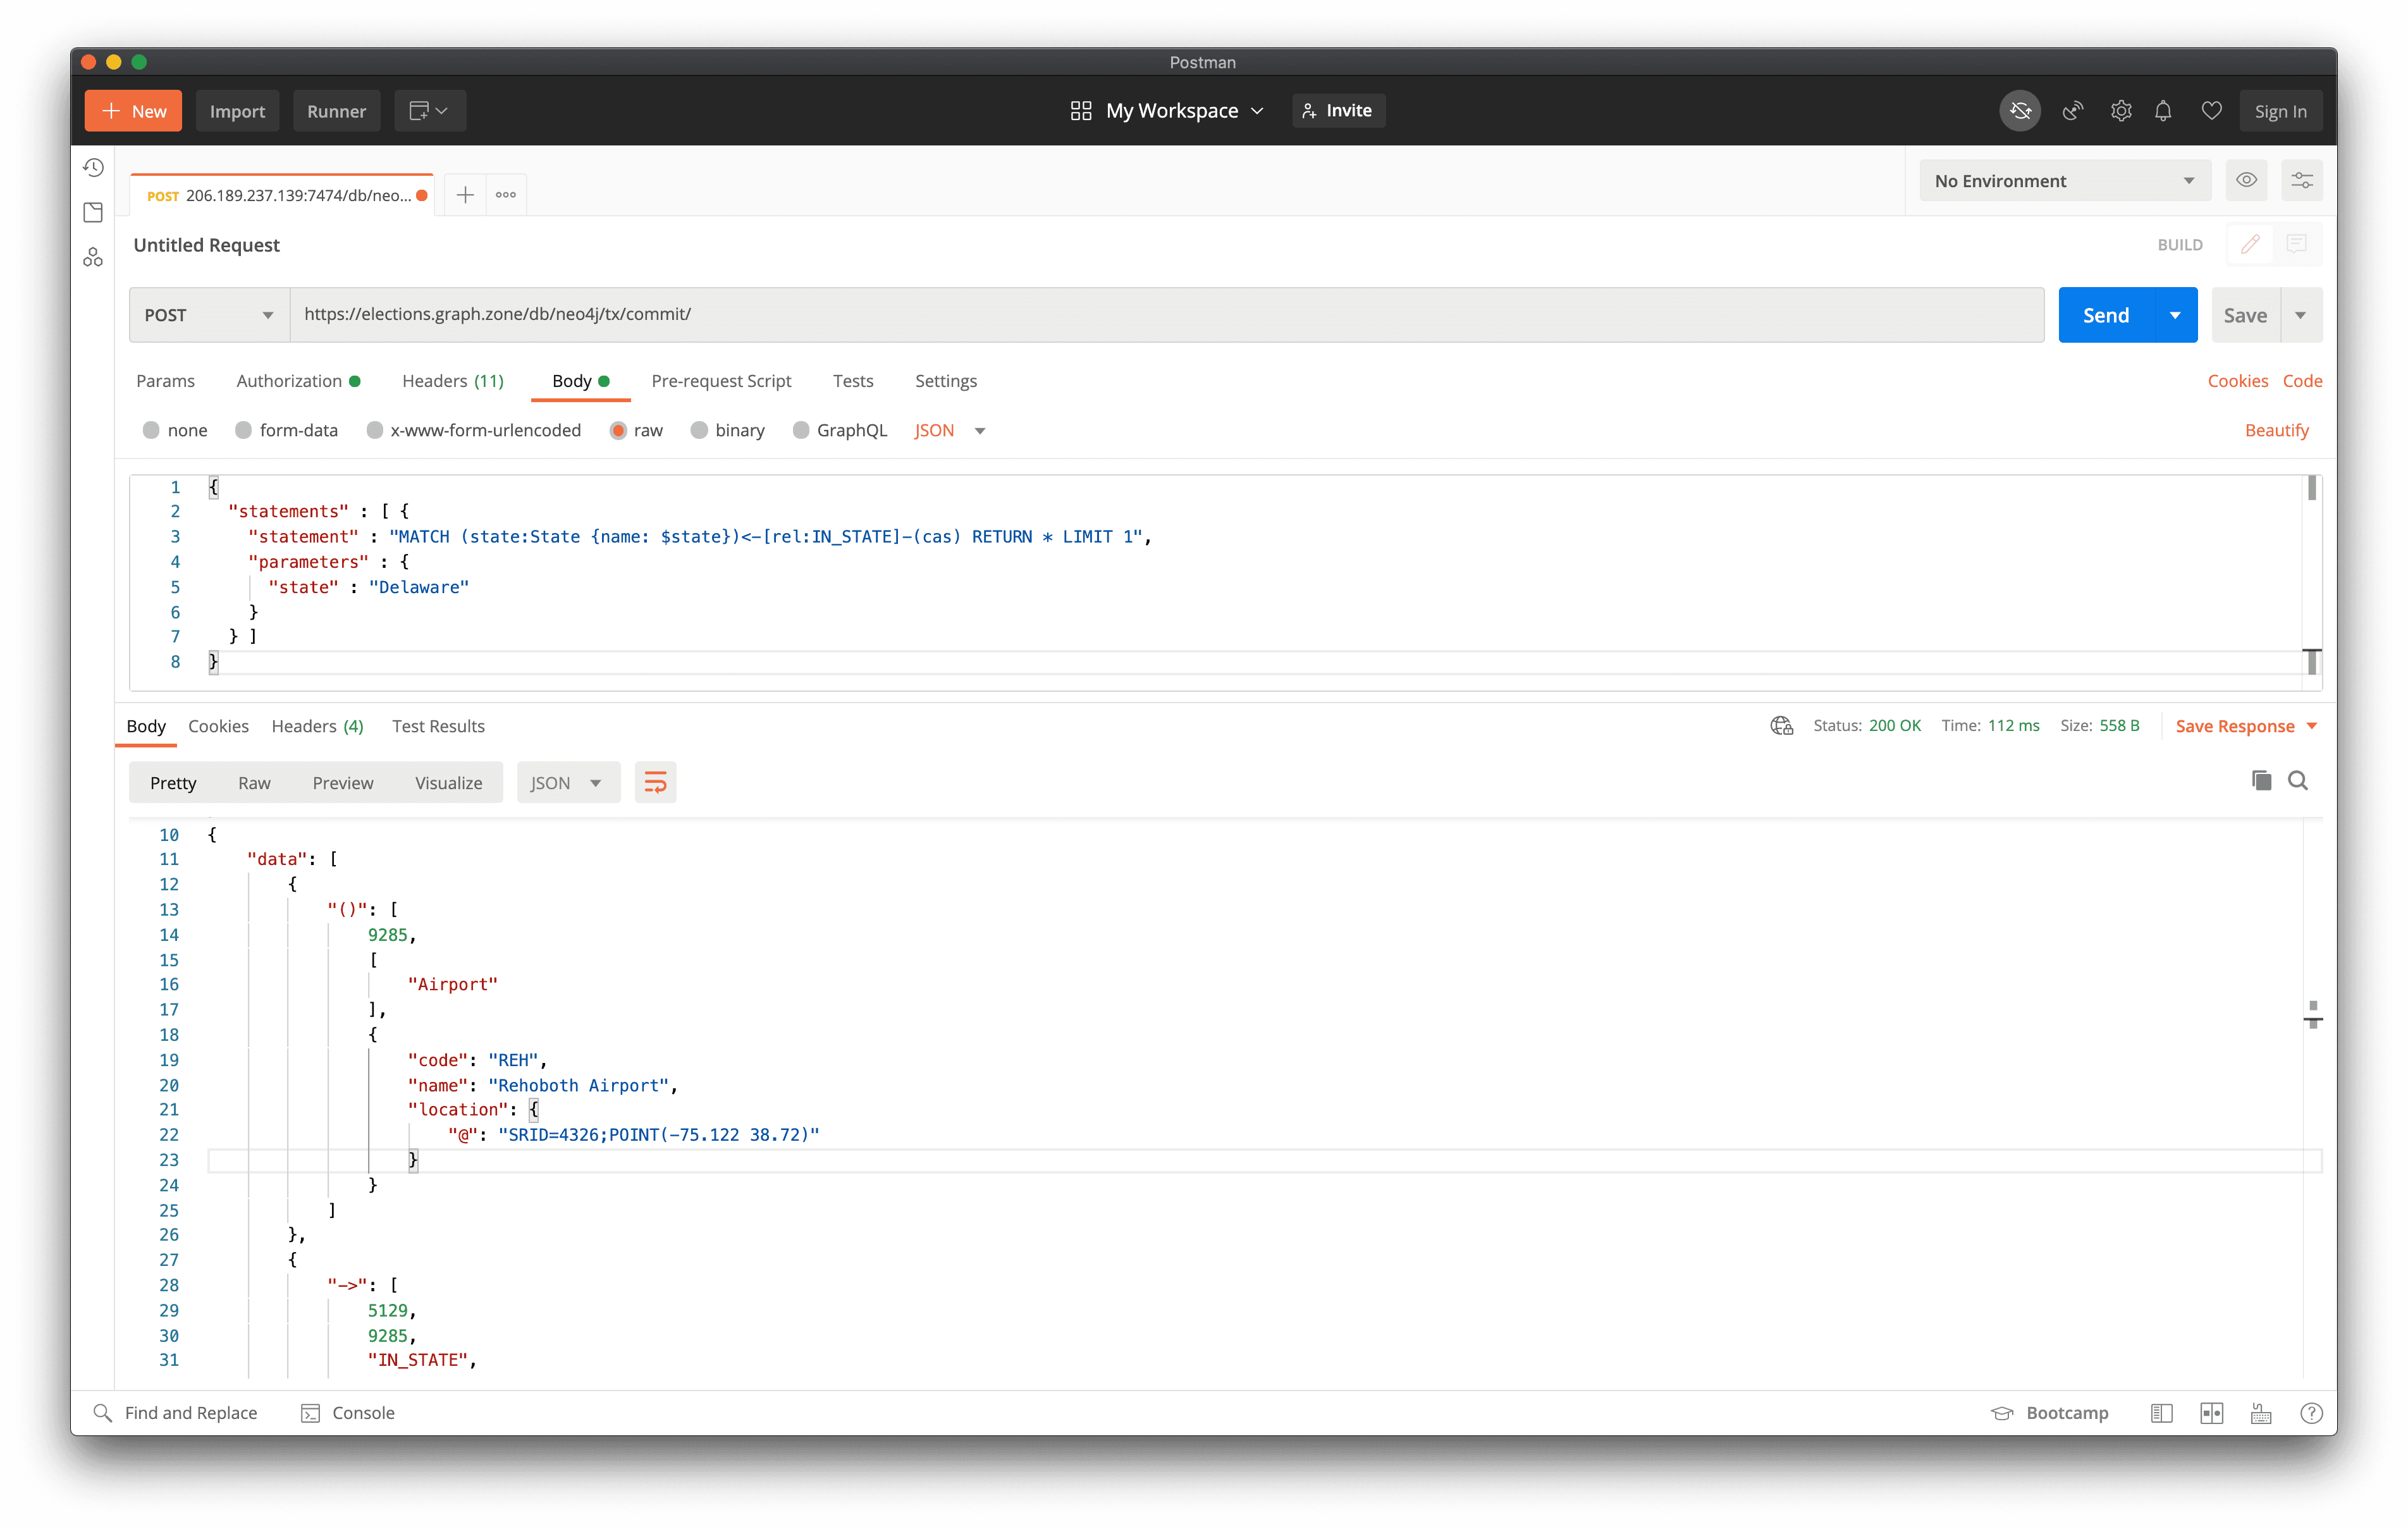Click the wrap lines icon in response
This screenshot has width=2408, height=1529.
point(655,783)
